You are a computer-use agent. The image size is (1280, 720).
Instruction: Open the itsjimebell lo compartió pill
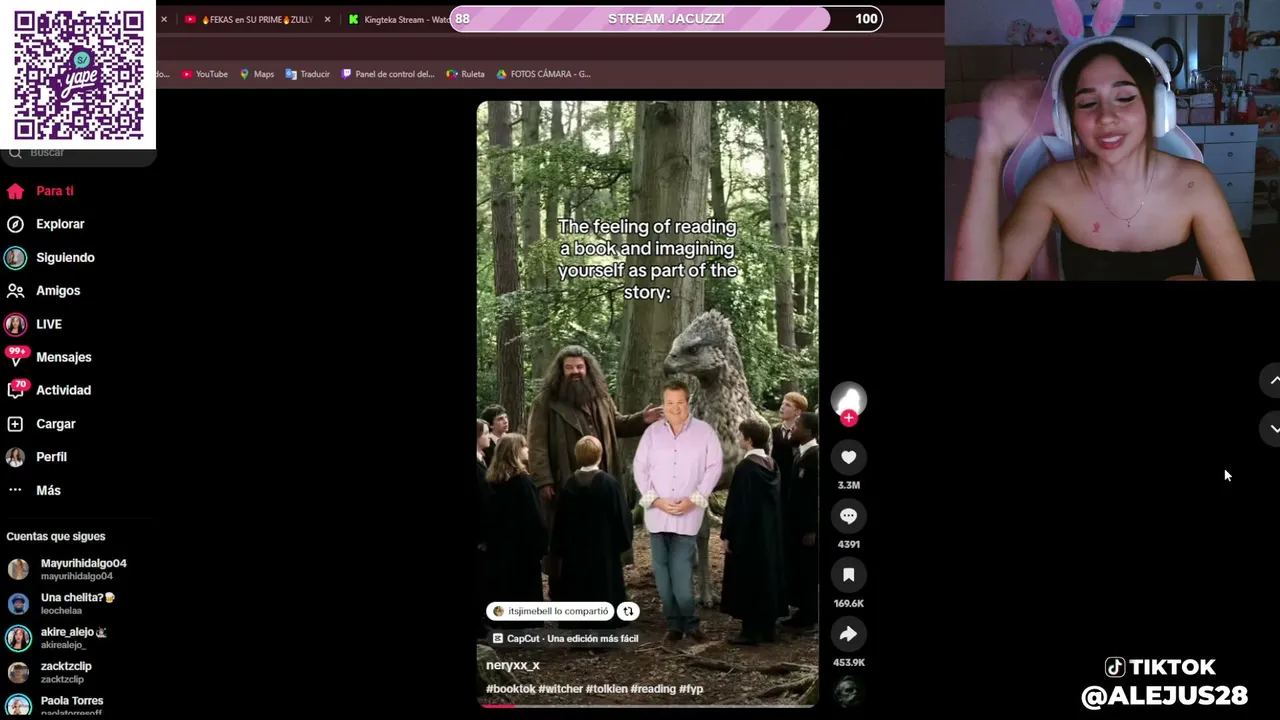tap(550, 611)
